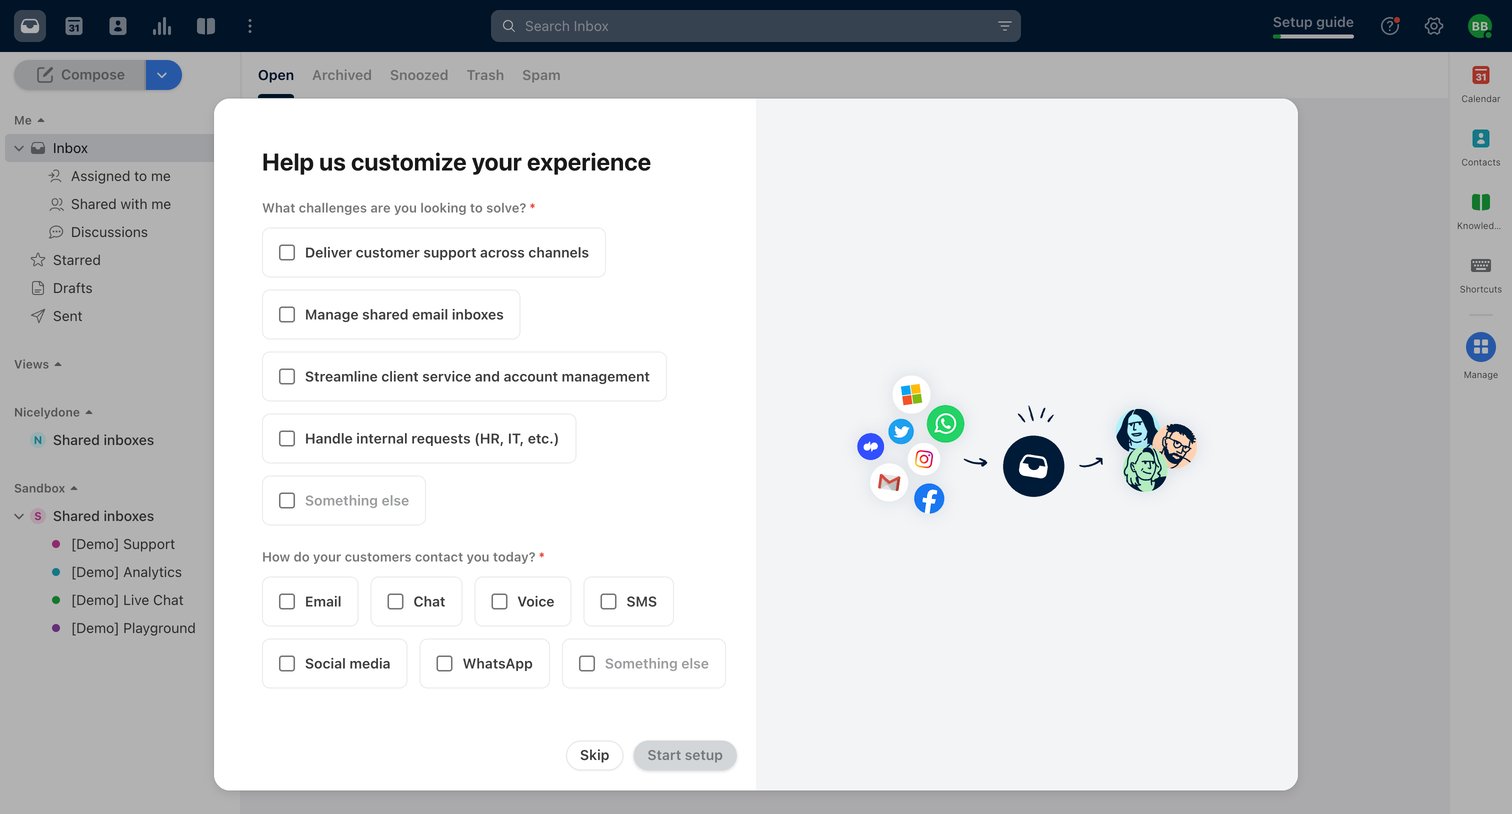This screenshot has width=1512, height=814.
Task: Click the Setup guide progress bar
Action: 1313,37
